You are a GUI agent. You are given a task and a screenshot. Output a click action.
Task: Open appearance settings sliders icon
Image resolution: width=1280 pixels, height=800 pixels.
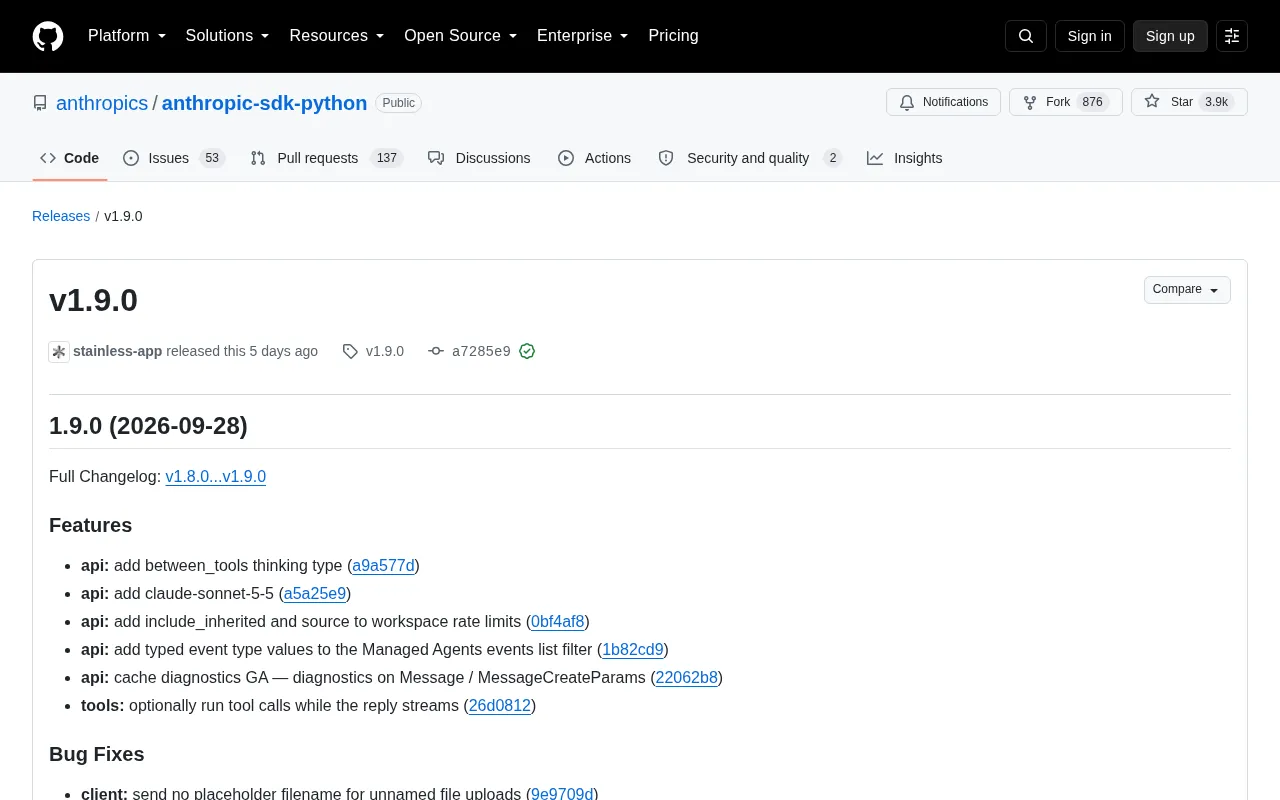tap(1232, 36)
